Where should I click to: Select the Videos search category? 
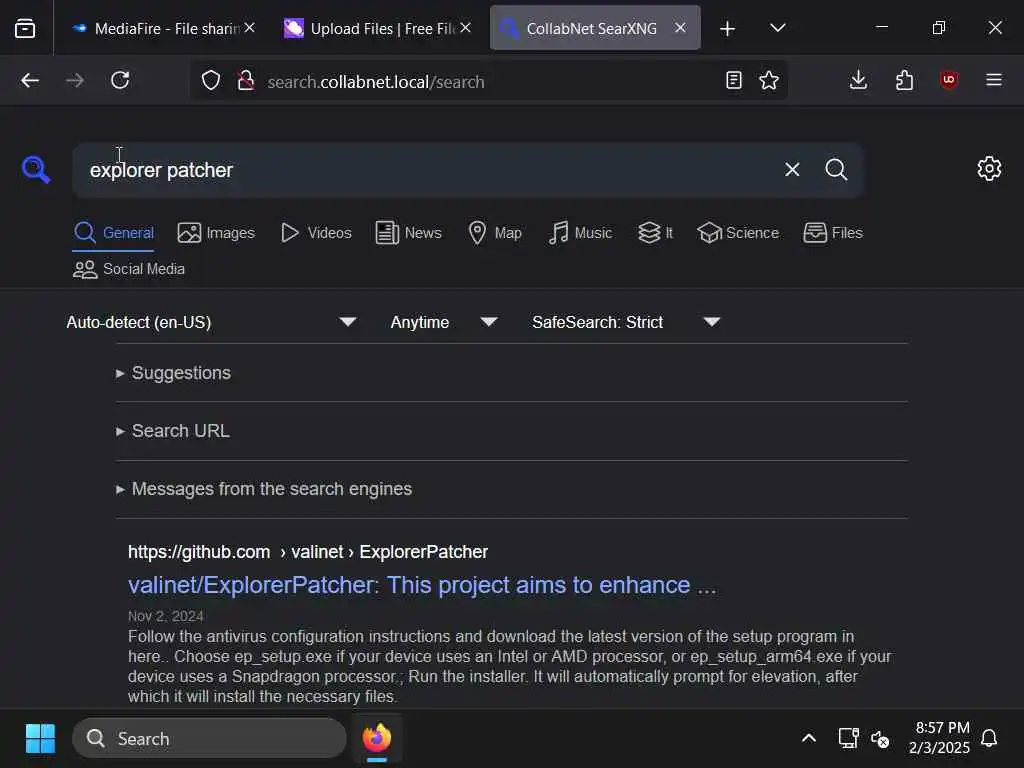pyautogui.click(x=316, y=233)
